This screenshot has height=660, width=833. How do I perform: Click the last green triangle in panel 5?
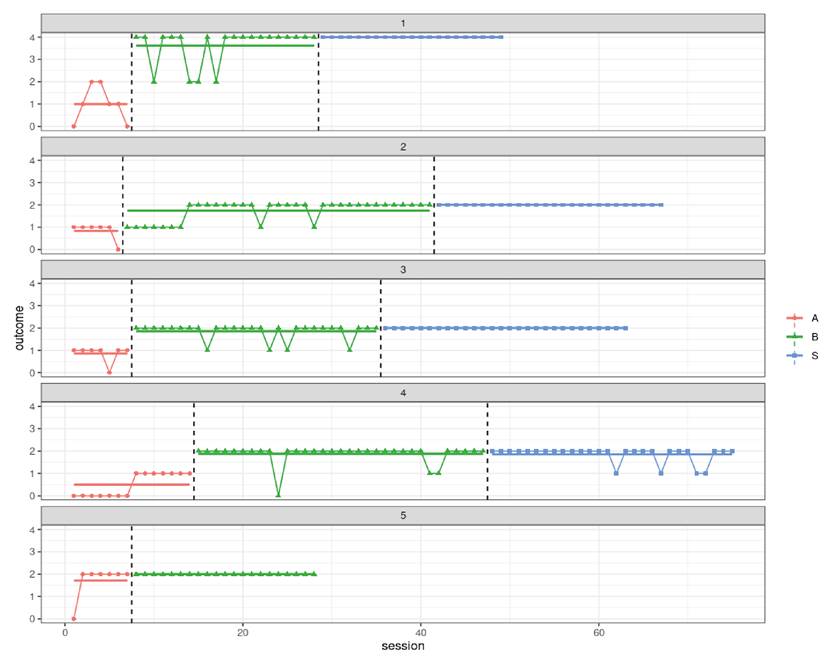tap(314, 574)
